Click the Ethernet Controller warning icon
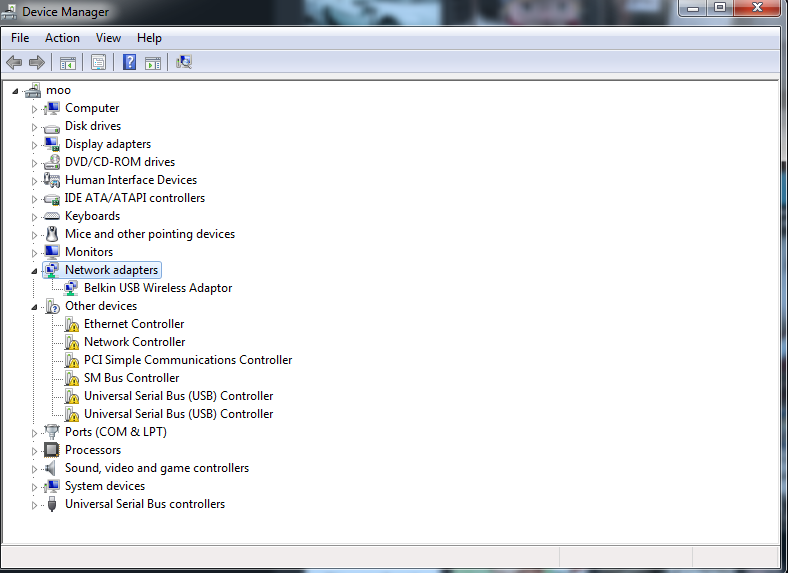Image resolution: width=788 pixels, height=573 pixels. tap(72, 324)
